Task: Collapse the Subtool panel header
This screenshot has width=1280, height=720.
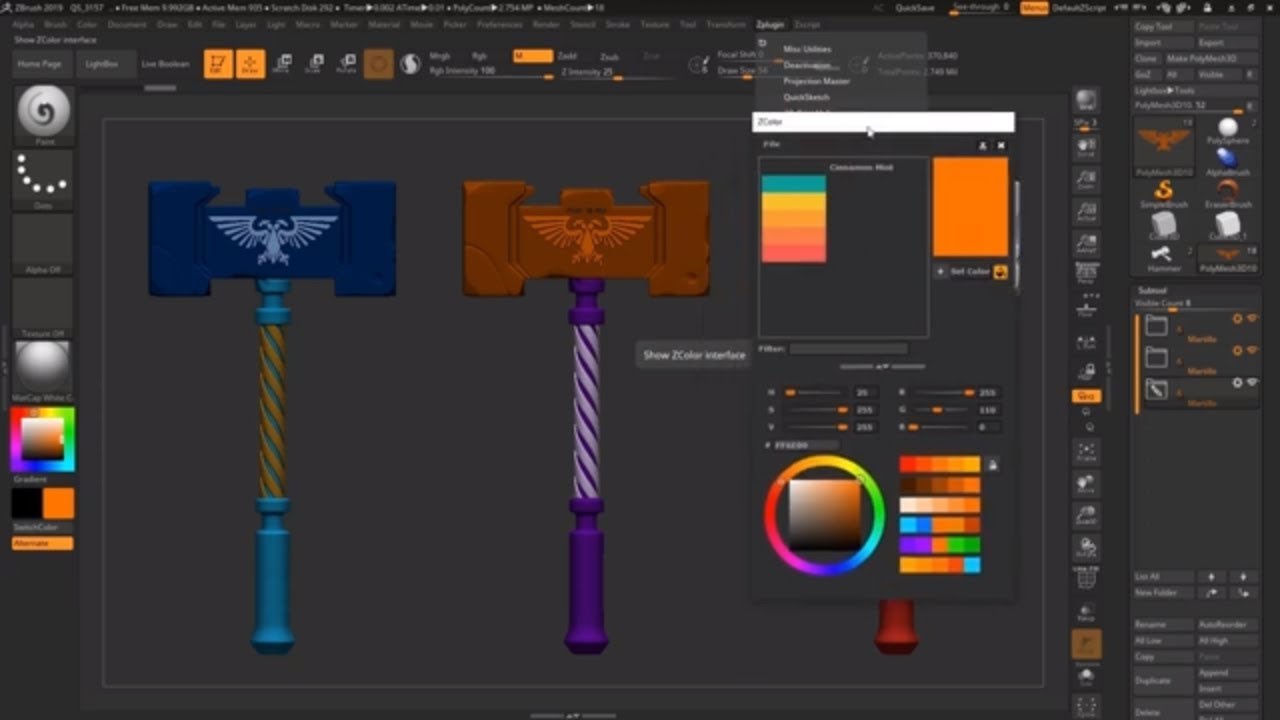Action: (x=1152, y=291)
